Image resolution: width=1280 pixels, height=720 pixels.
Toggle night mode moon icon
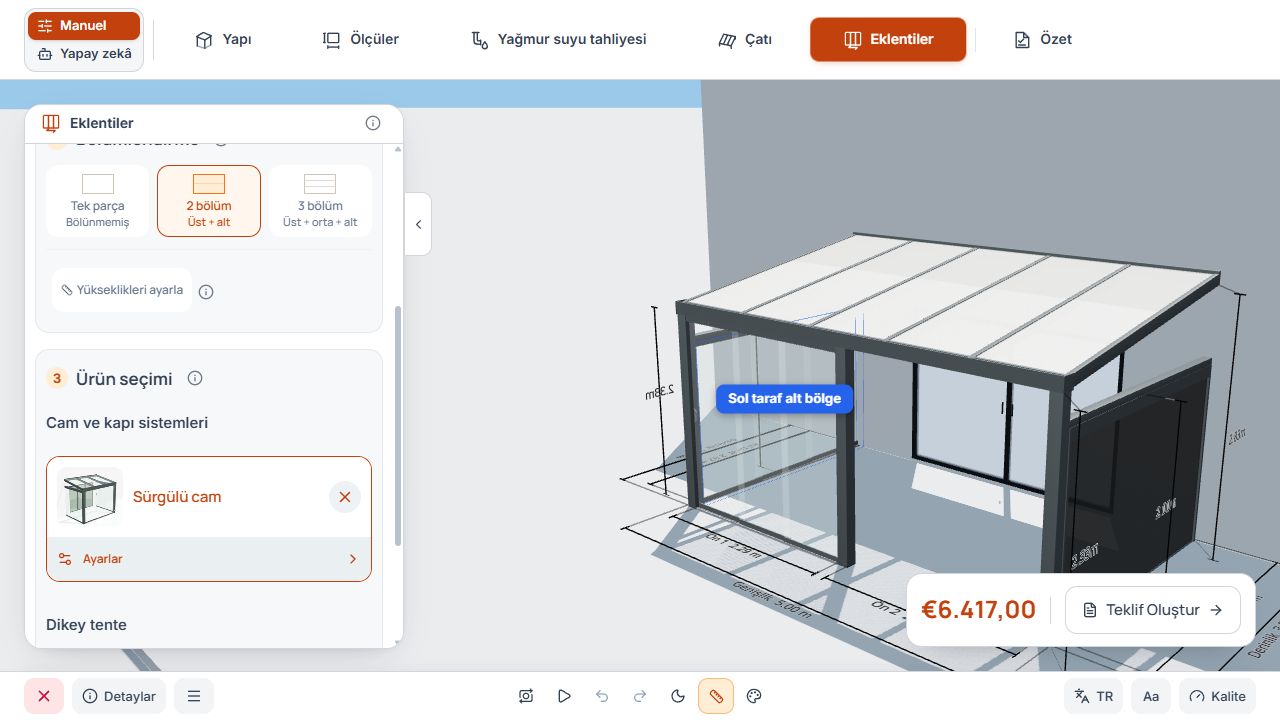tap(678, 696)
